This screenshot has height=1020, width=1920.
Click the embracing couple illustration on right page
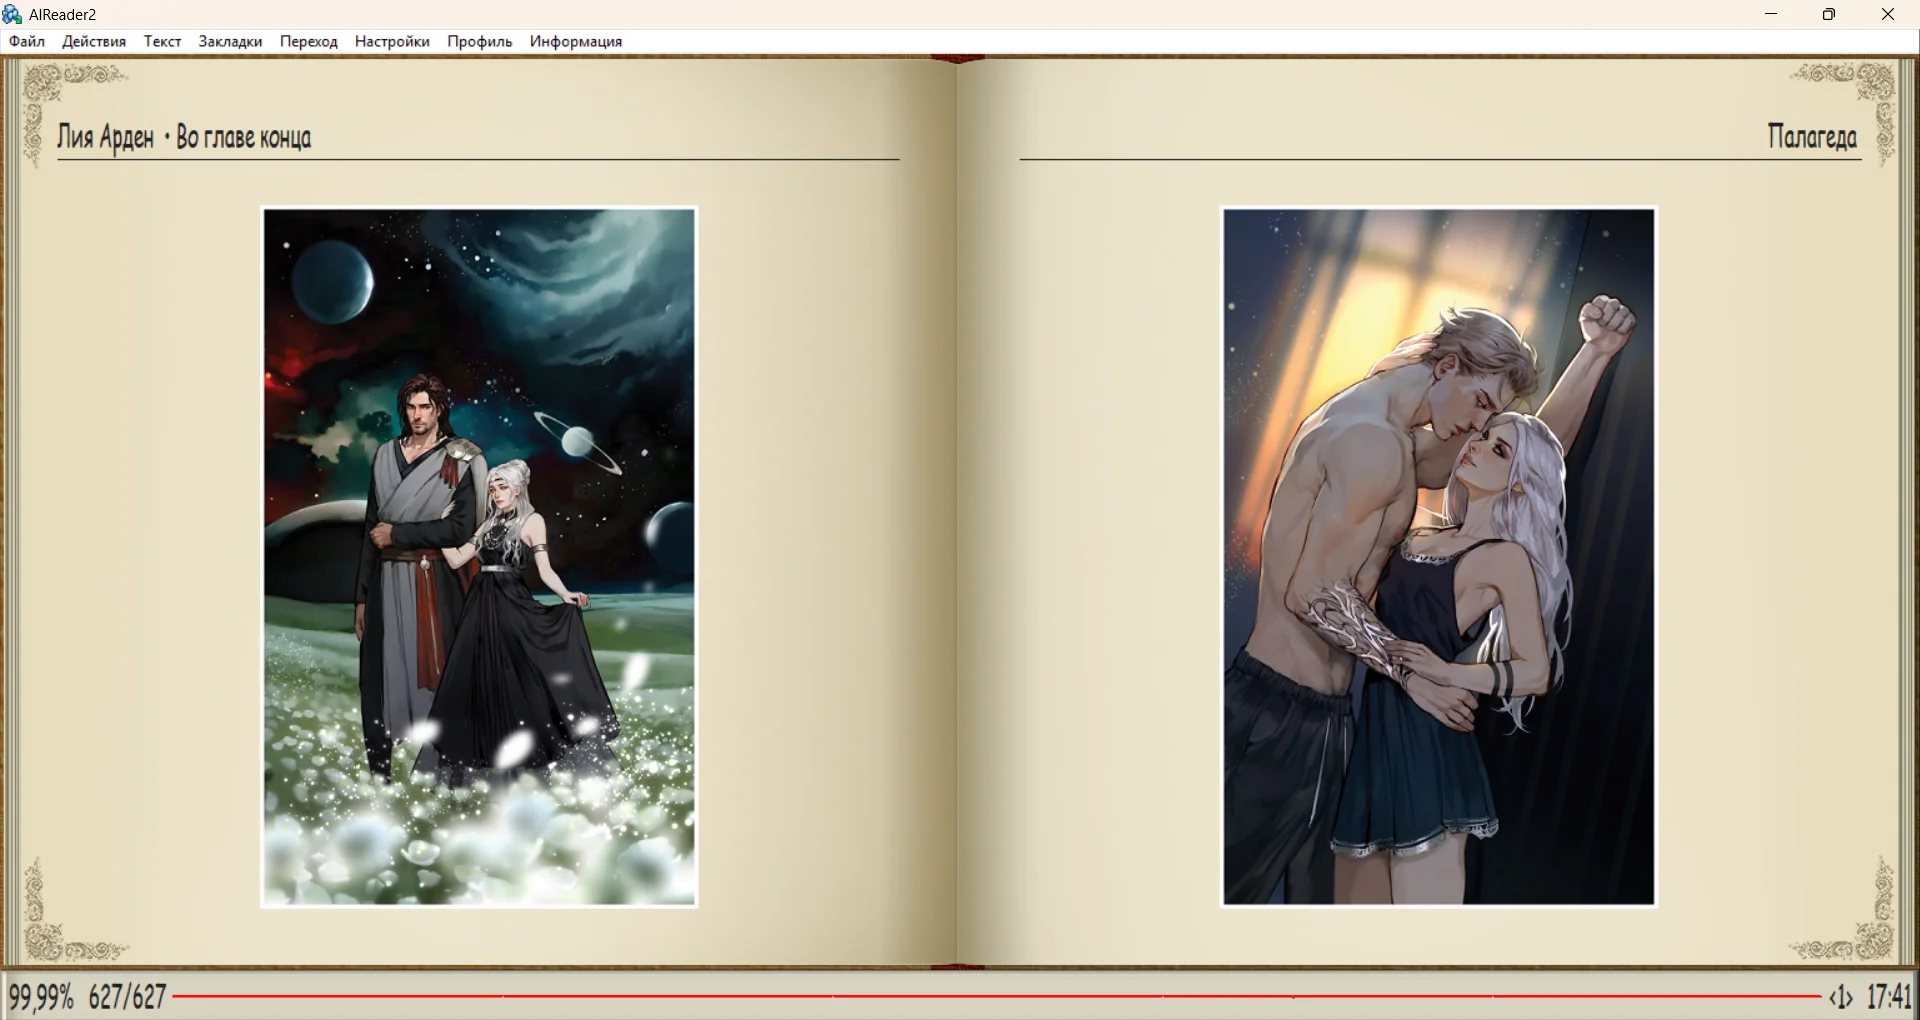point(1438,557)
